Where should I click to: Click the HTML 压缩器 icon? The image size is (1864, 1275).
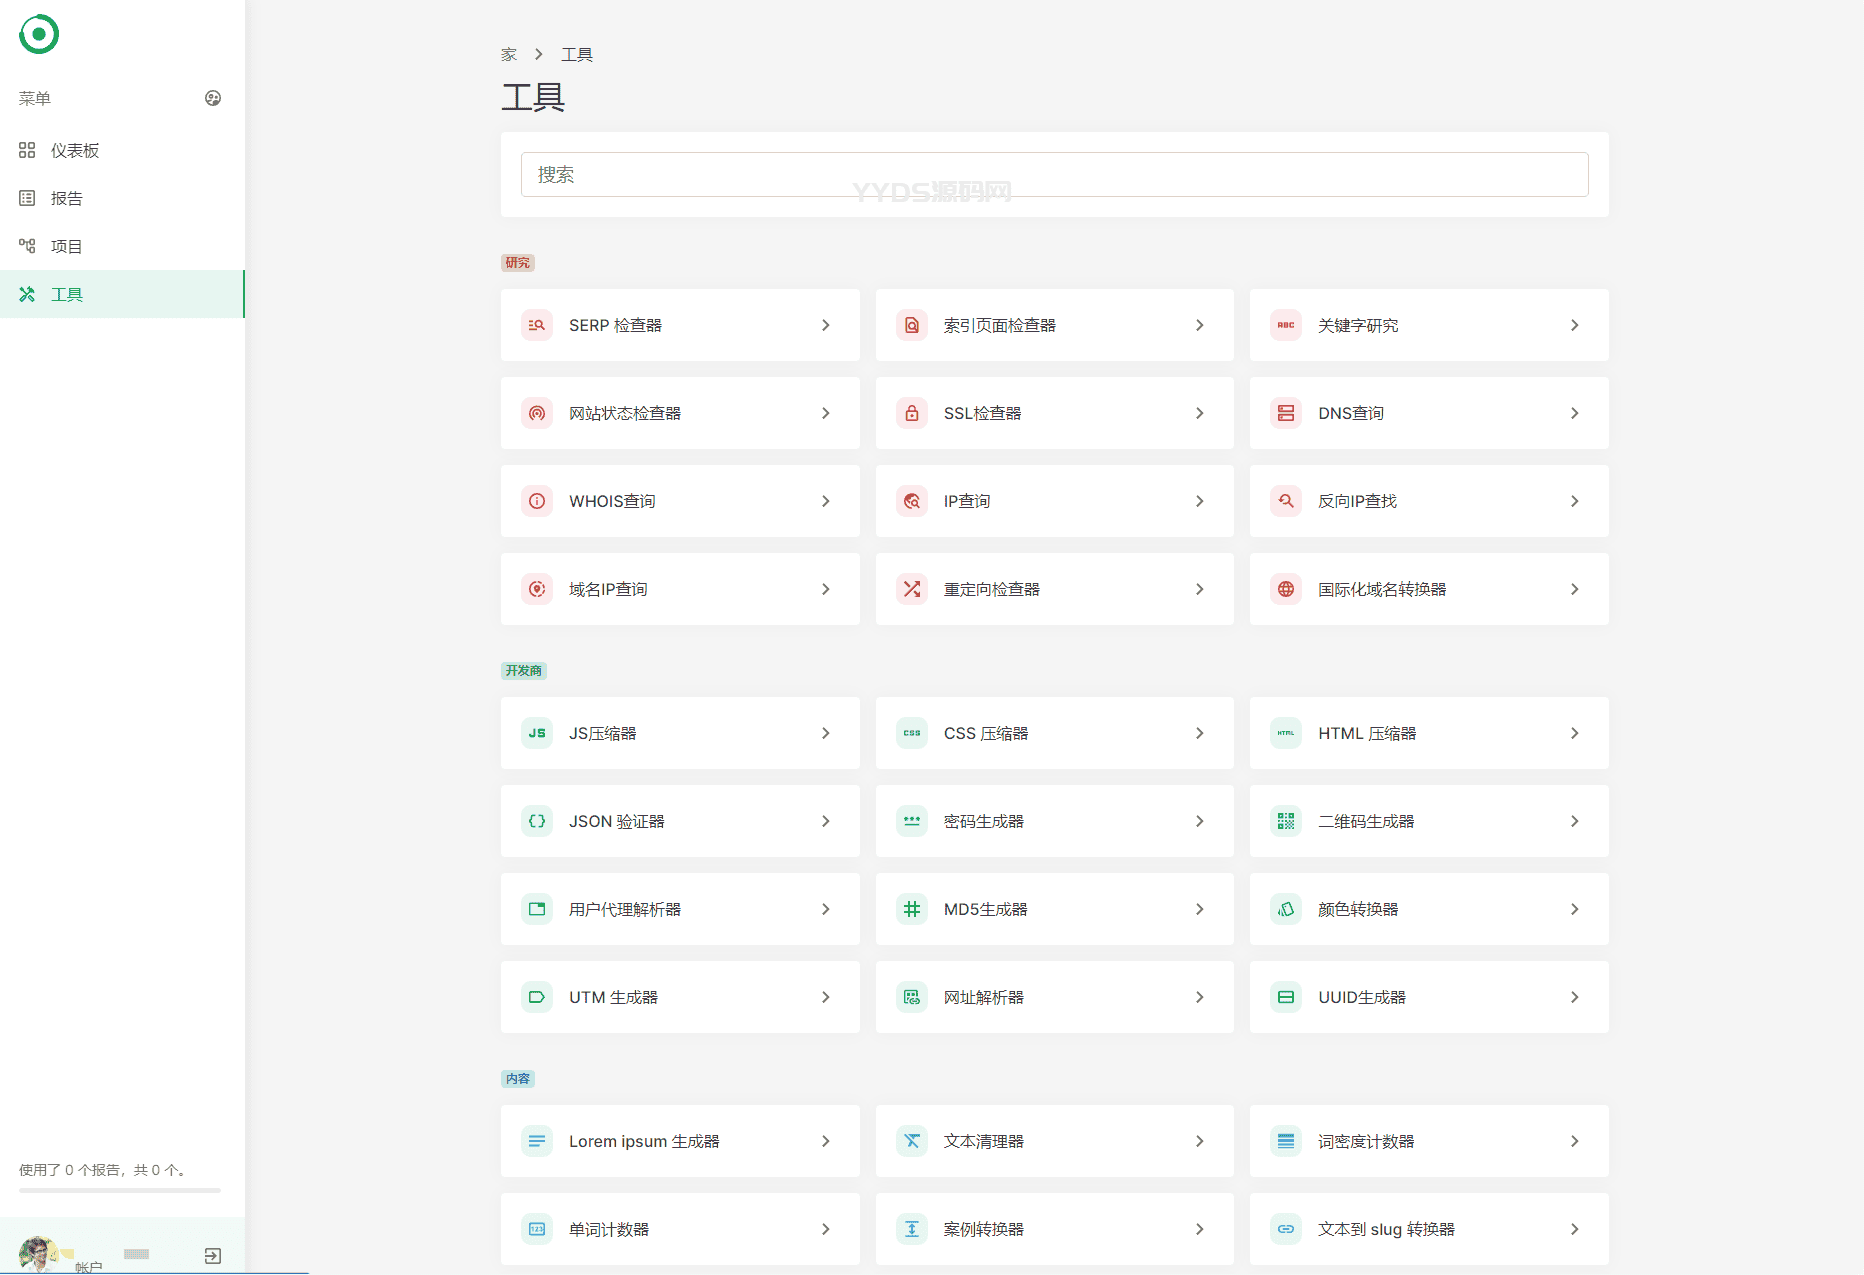1286,733
